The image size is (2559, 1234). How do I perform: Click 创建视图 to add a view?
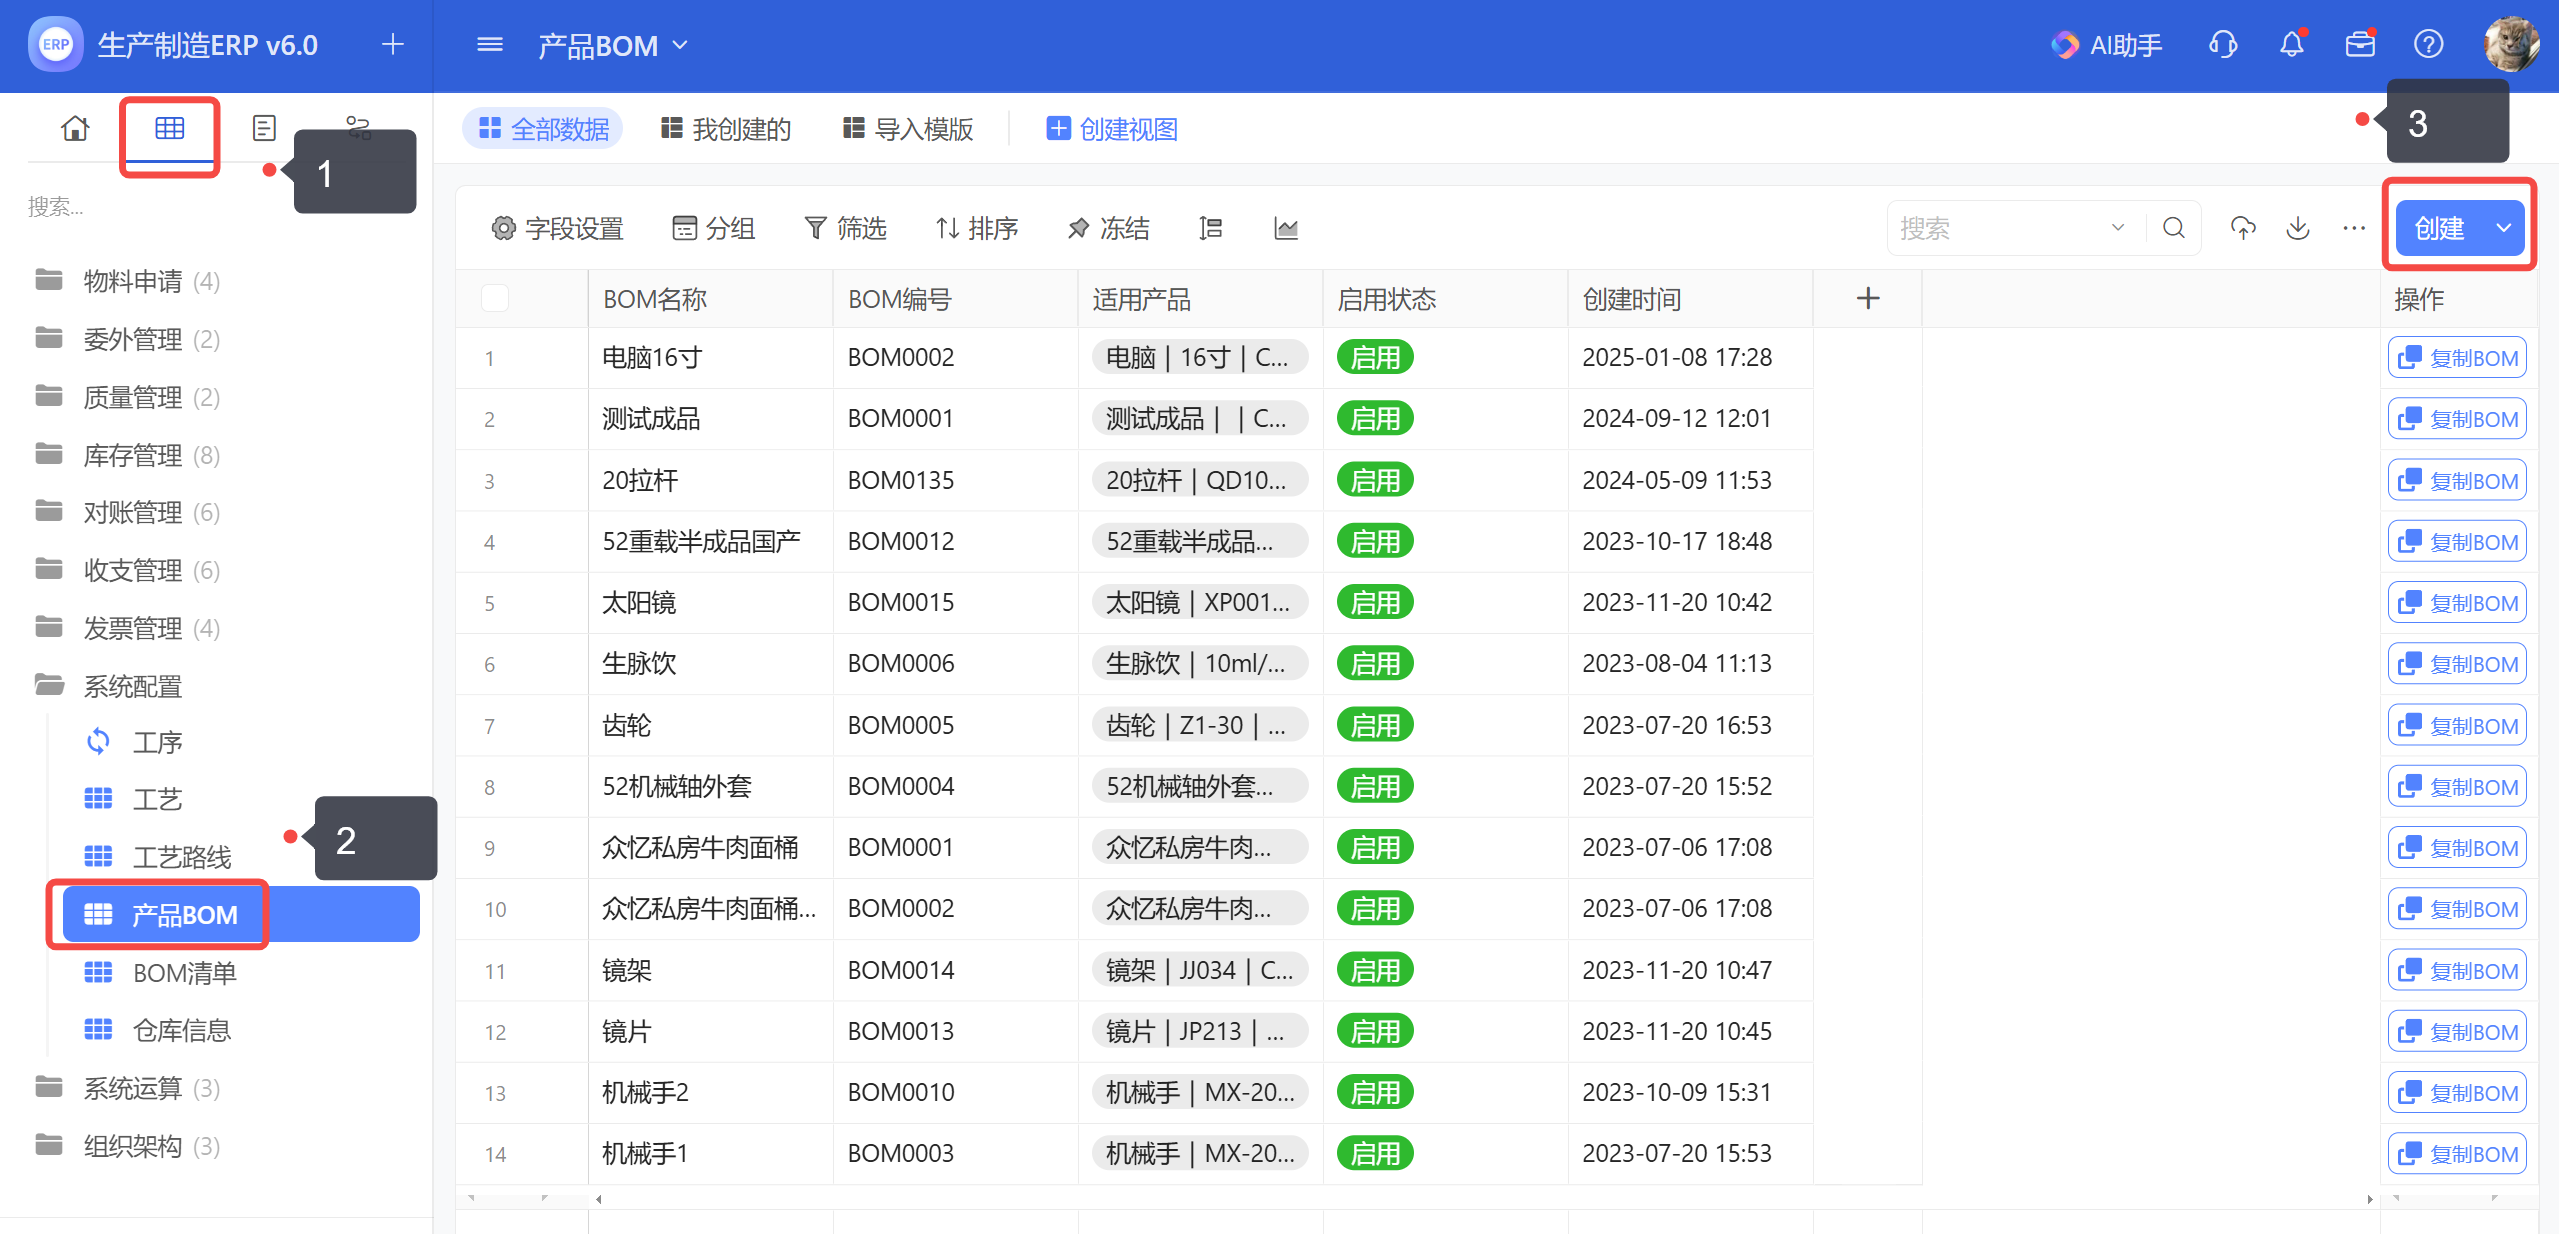coord(1112,129)
